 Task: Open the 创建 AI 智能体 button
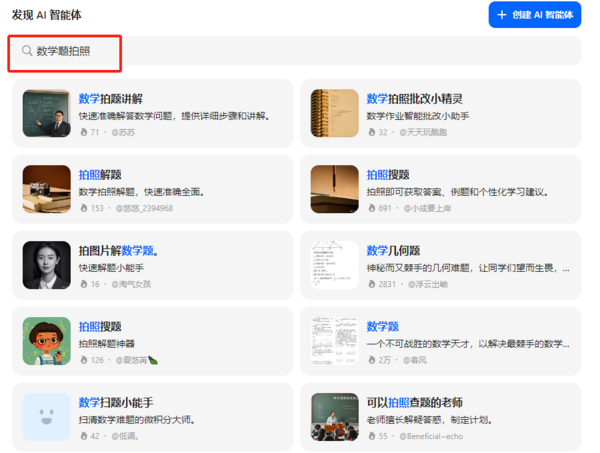[535, 15]
